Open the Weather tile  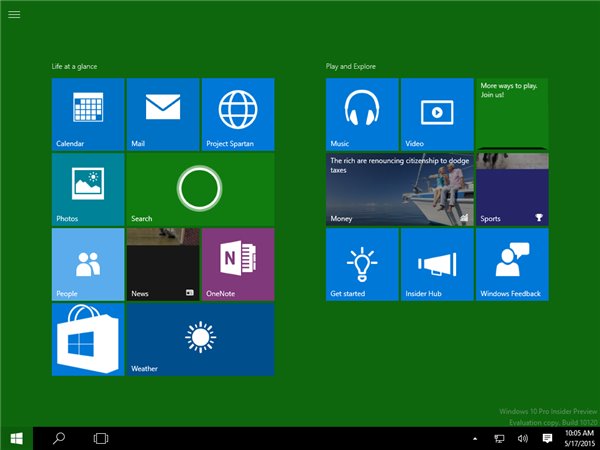(200, 340)
